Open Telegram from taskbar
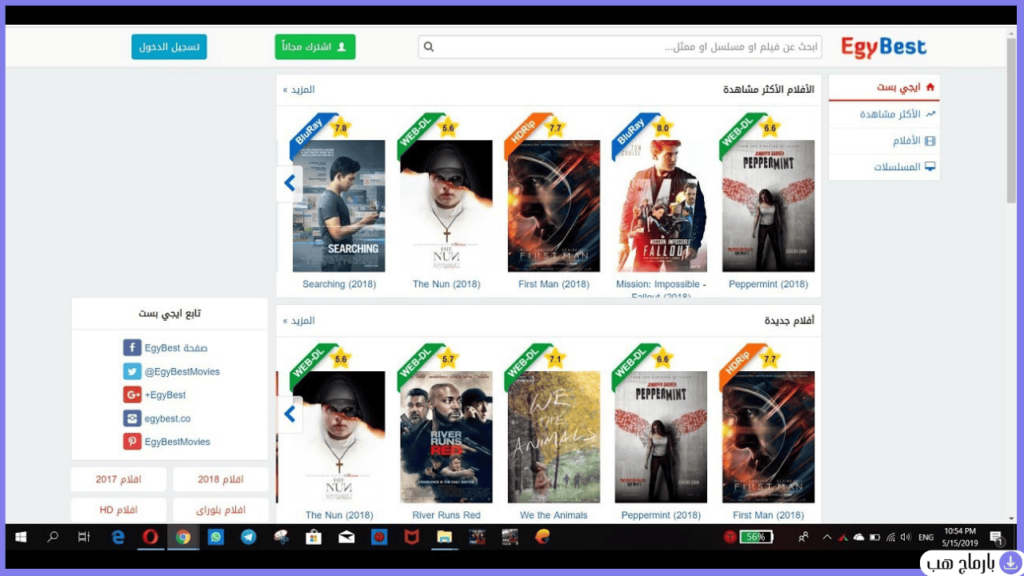This screenshot has width=1024, height=576. coord(248,537)
